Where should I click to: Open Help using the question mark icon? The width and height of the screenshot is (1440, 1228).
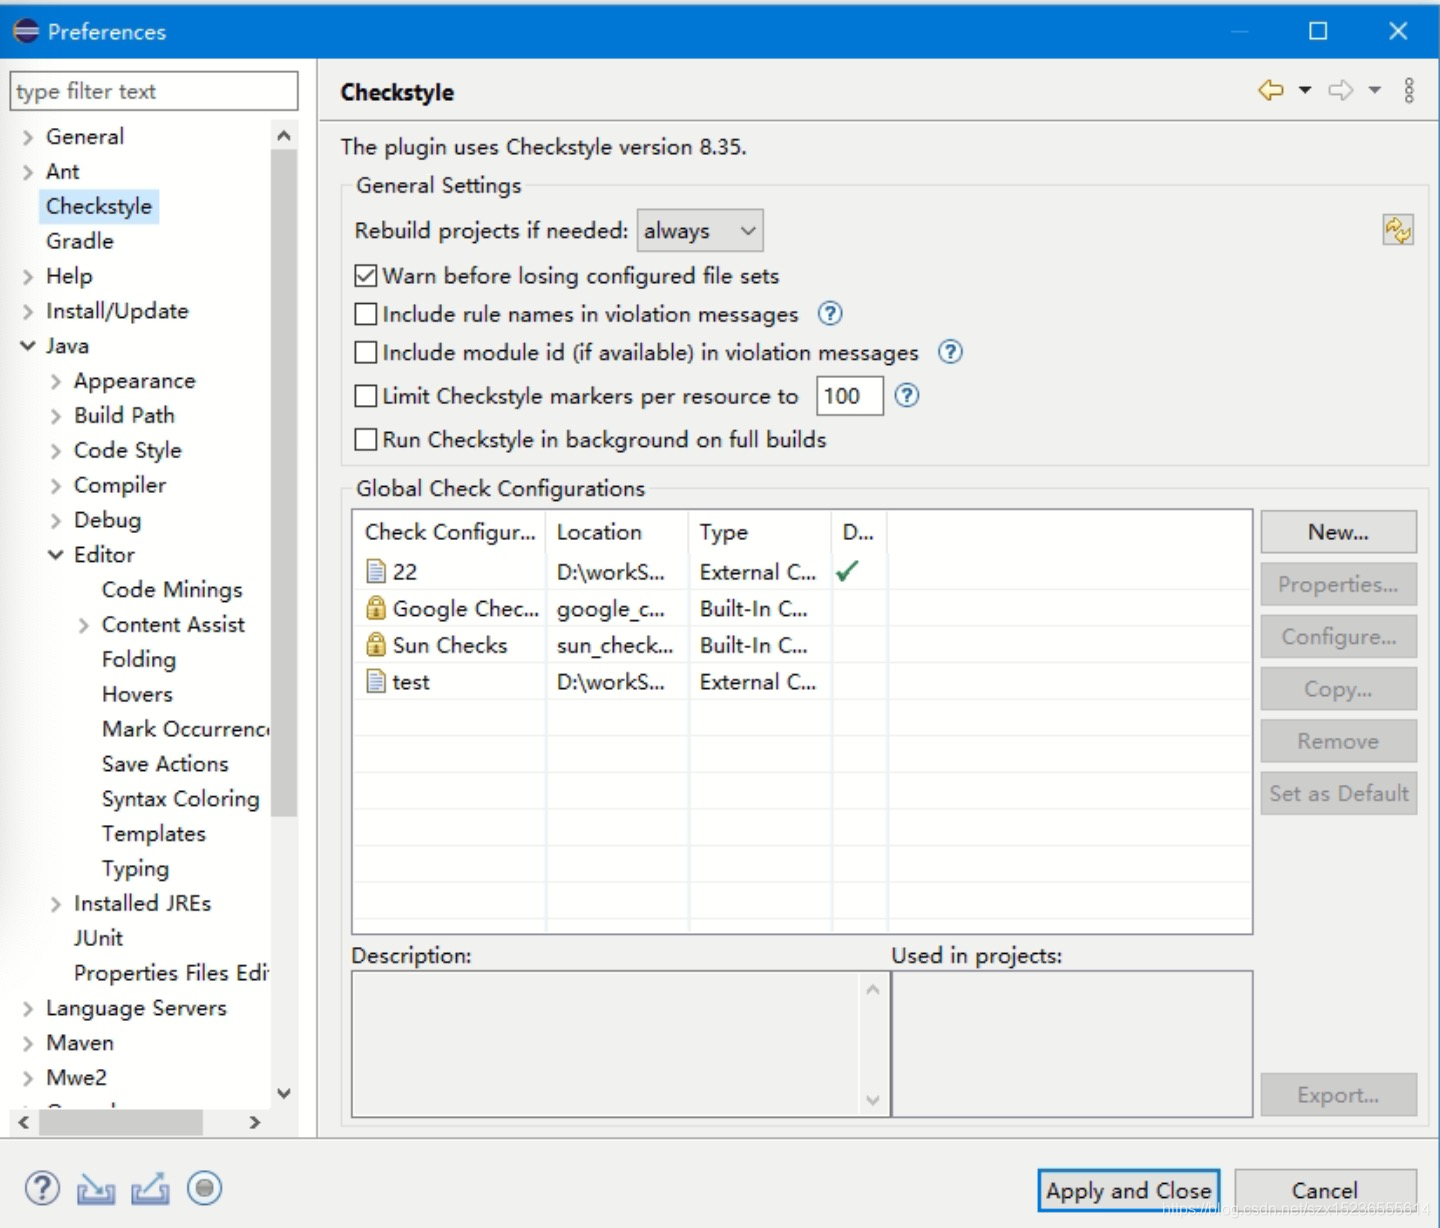coord(42,1189)
